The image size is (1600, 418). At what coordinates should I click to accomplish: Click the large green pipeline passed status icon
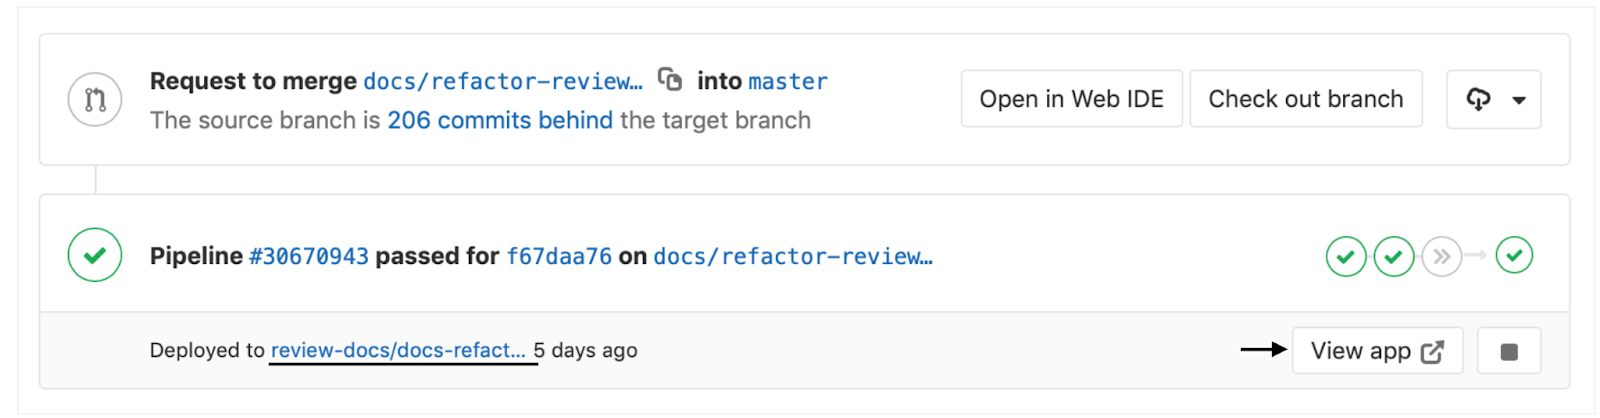coord(95,255)
